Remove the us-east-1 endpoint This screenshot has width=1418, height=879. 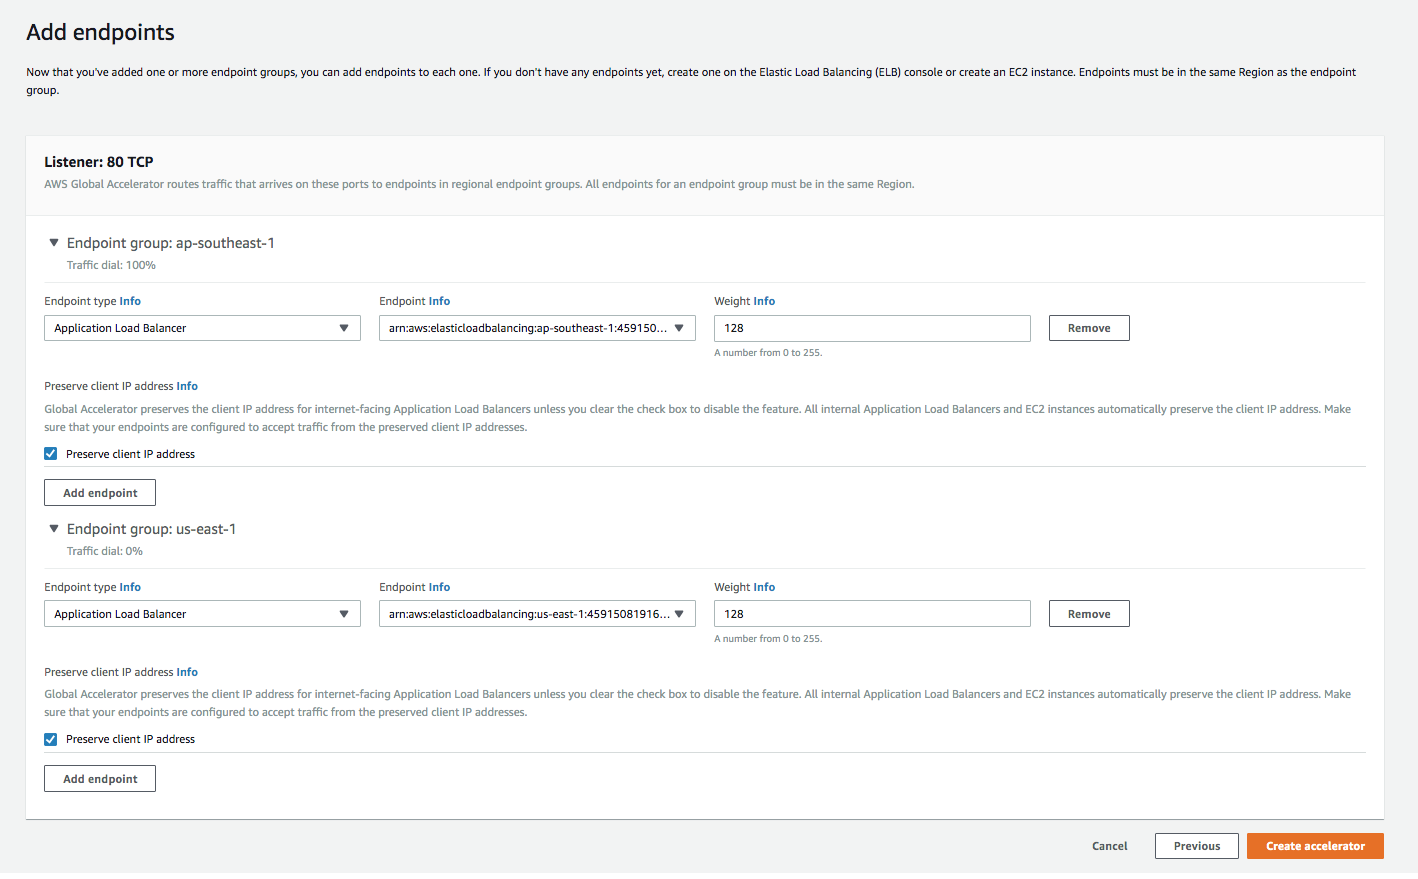point(1089,614)
